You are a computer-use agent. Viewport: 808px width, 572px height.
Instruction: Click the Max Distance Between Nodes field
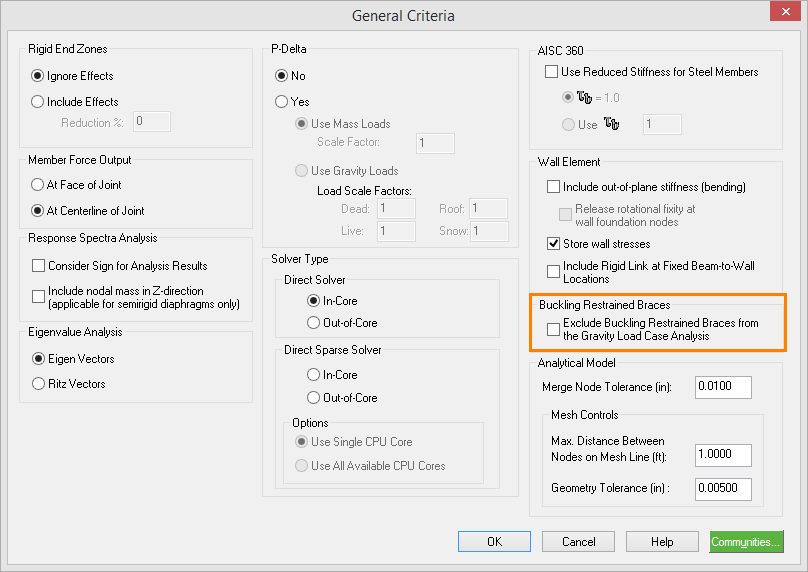click(x=722, y=454)
